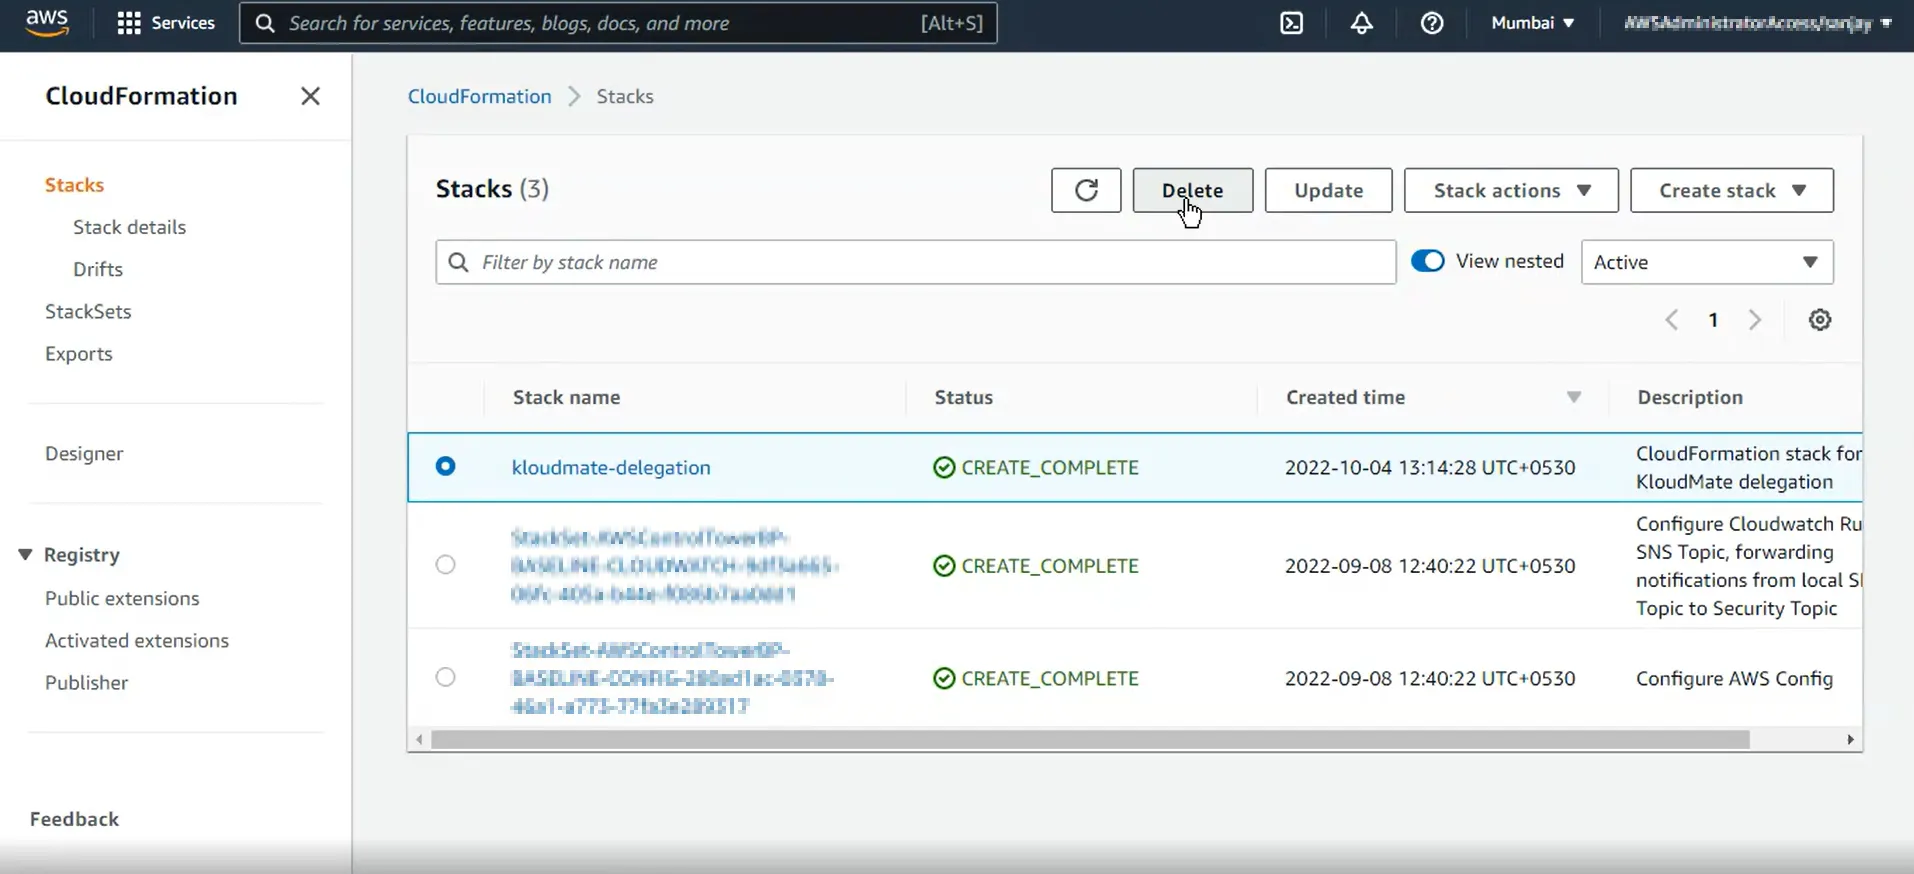Launch the CloudShell terminal icon

point(1292,23)
